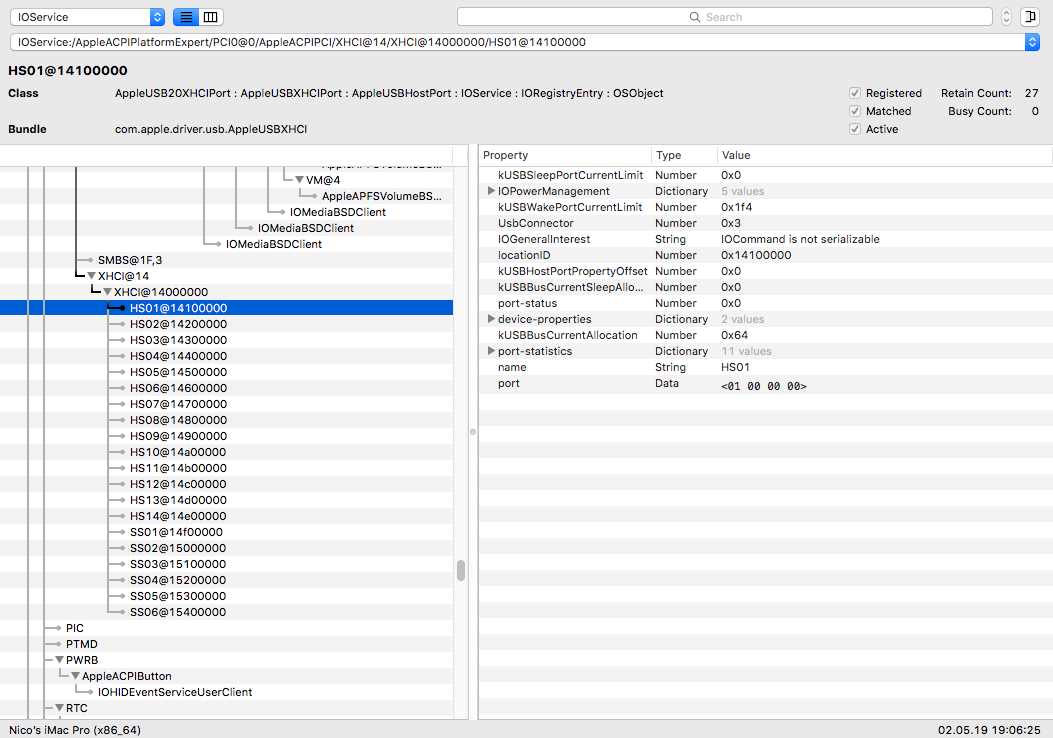The image size is (1053, 738).
Task: Open the IOService plane dropdown
Action: [x=87, y=17]
